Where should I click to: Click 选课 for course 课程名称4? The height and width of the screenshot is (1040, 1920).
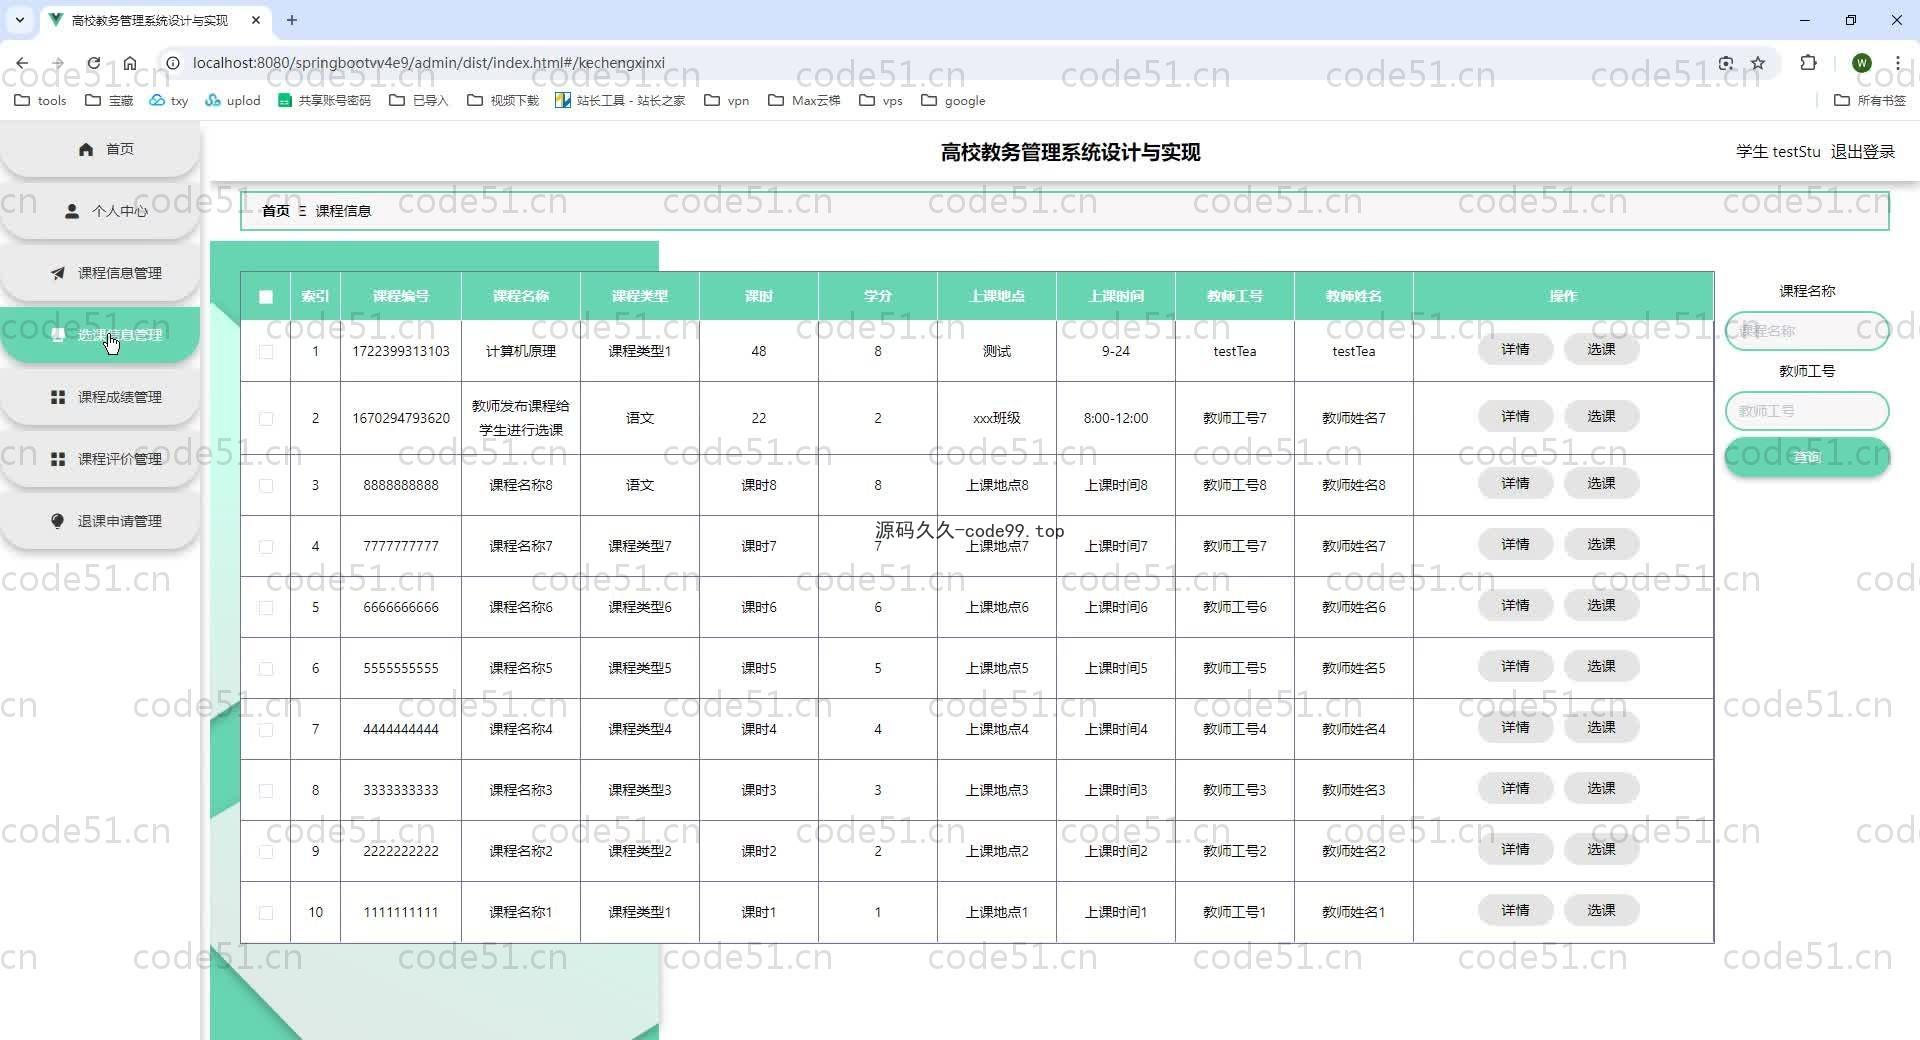(x=1601, y=727)
